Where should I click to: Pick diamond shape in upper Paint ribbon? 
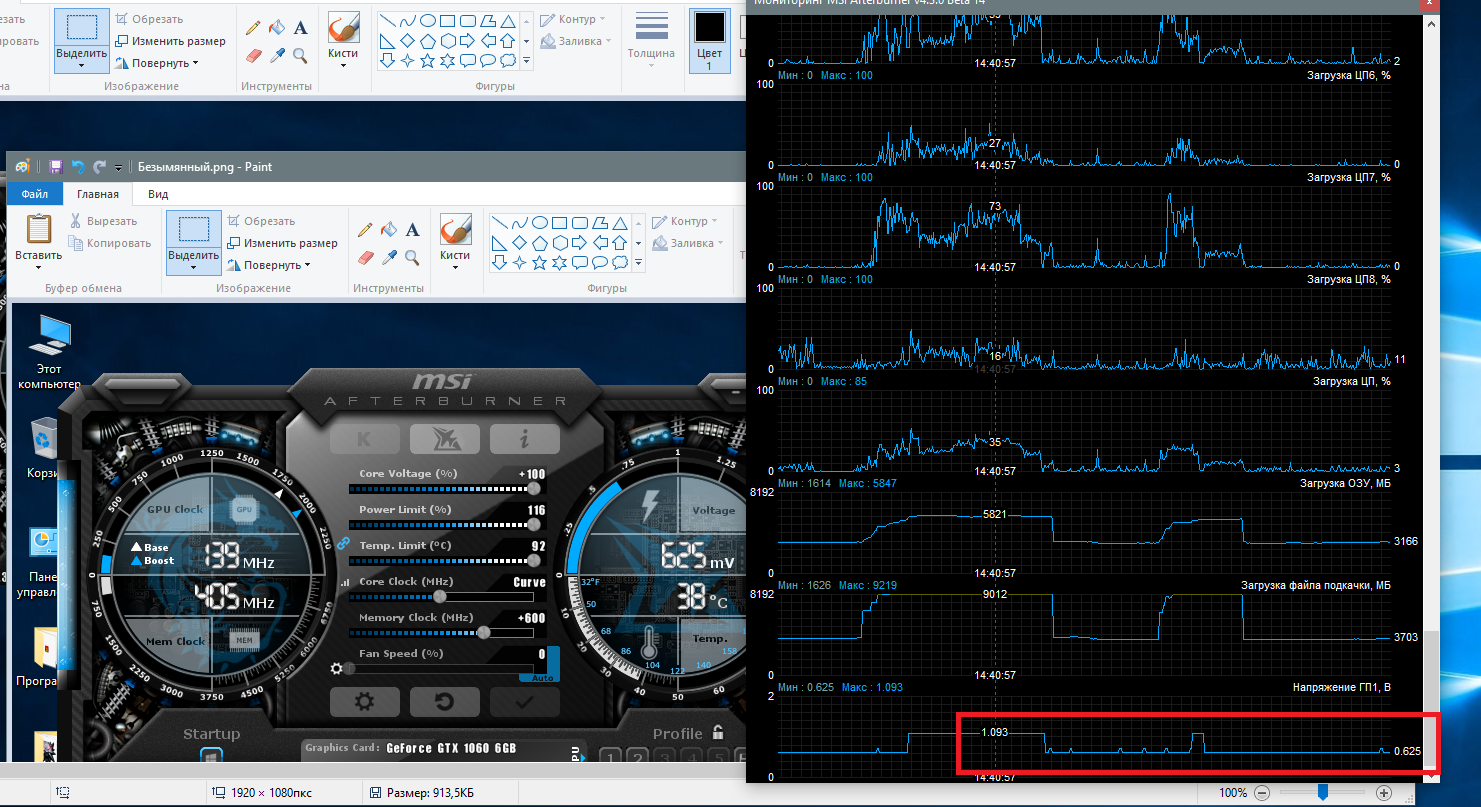(x=409, y=41)
